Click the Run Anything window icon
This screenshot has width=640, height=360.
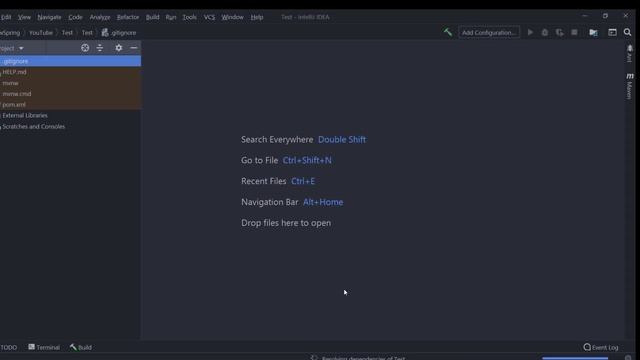612,32
